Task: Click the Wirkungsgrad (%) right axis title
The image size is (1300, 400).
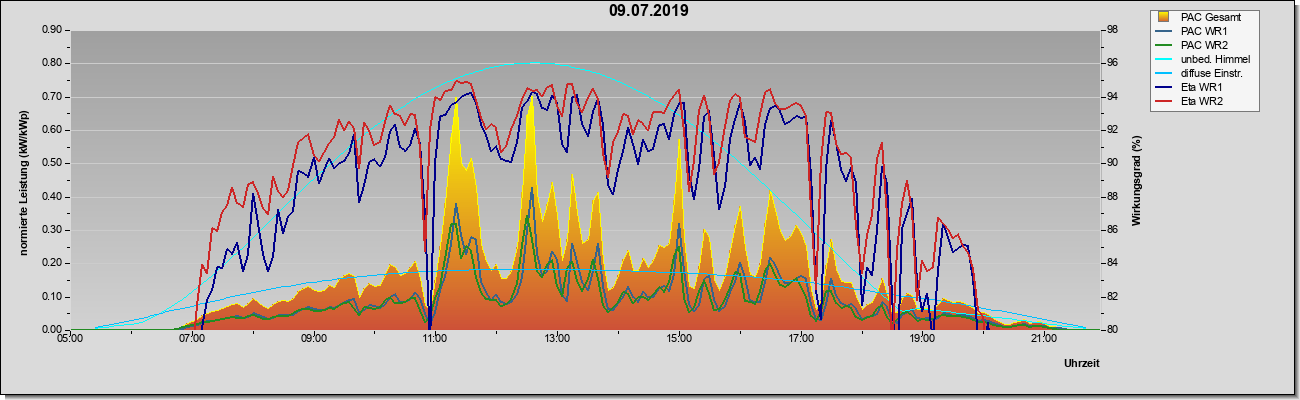Action: coord(1137,180)
